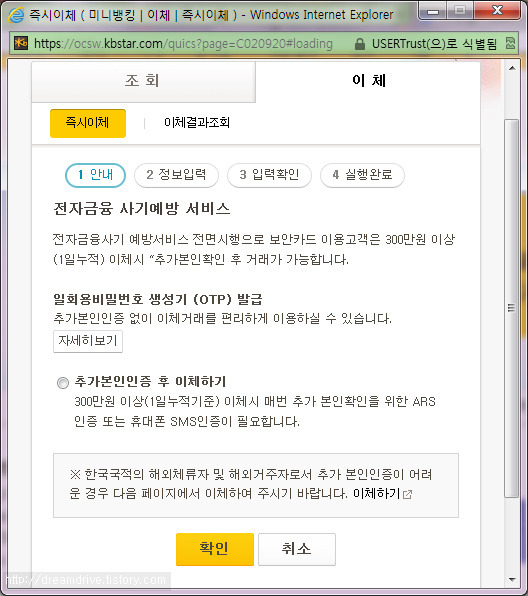Click the scrollbar down arrow

[x=512, y=580]
